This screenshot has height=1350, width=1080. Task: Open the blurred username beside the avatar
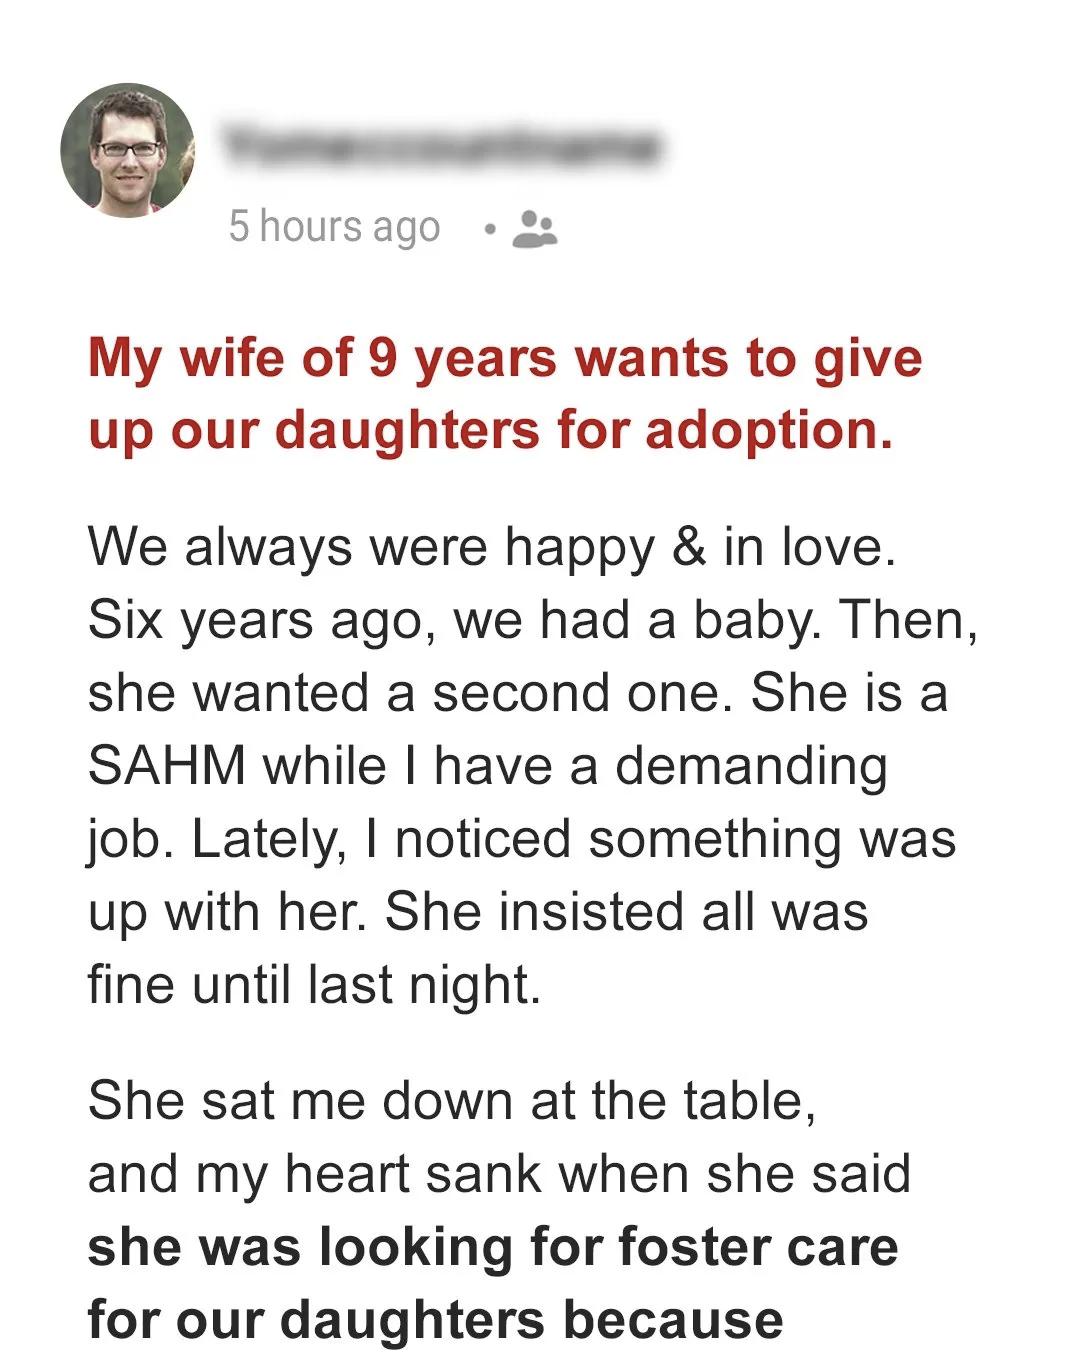[x=443, y=147]
